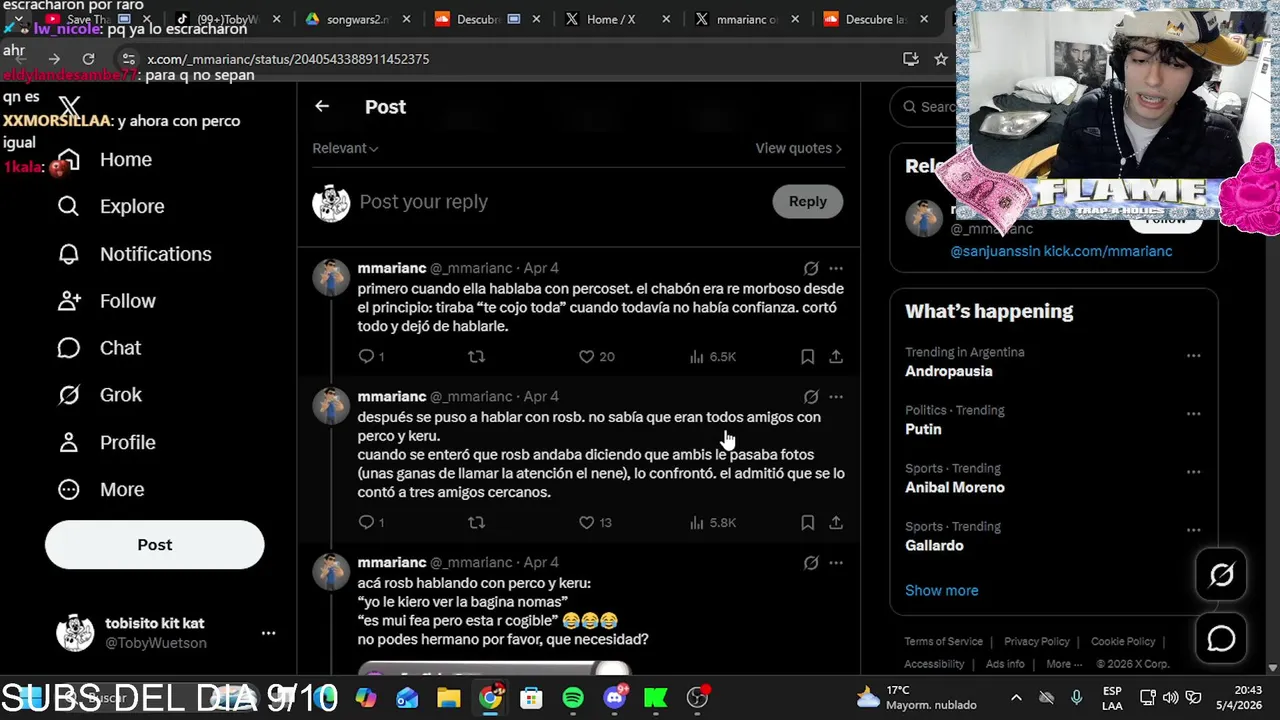Close the songwars2 tab
Viewport: 1280px width, 720px height.
pos(406,19)
